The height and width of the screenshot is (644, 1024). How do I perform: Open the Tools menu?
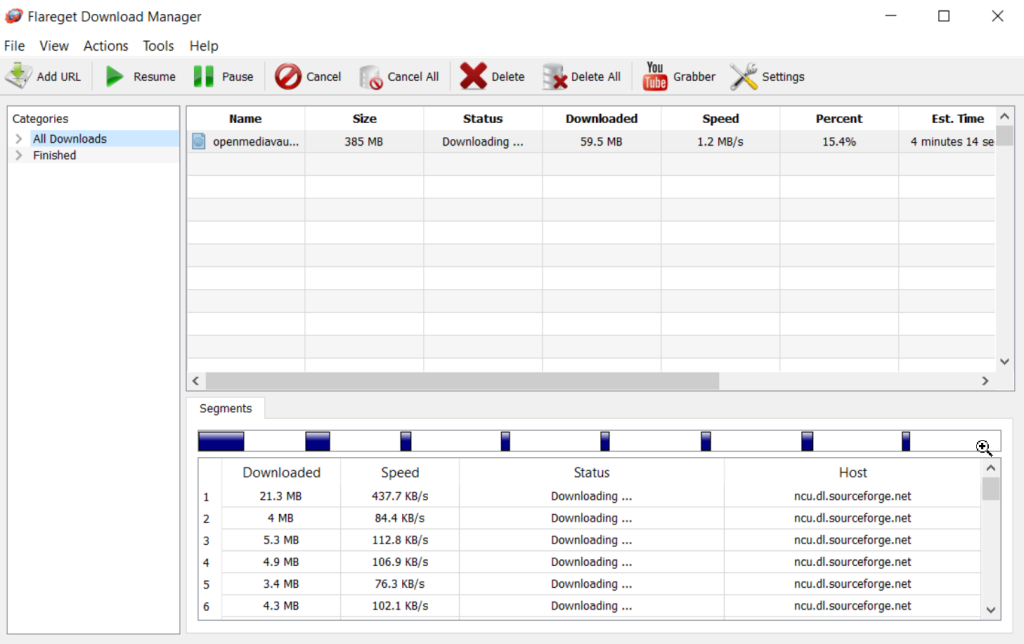[158, 46]
